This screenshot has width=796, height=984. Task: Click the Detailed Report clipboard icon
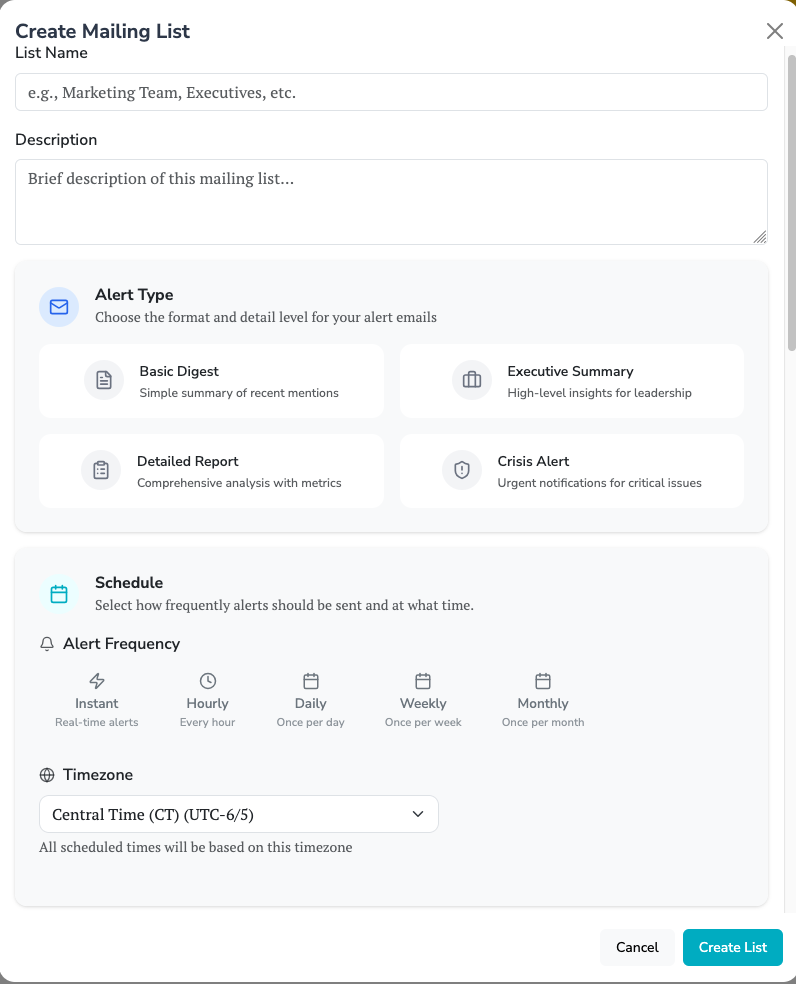point(101,470)
